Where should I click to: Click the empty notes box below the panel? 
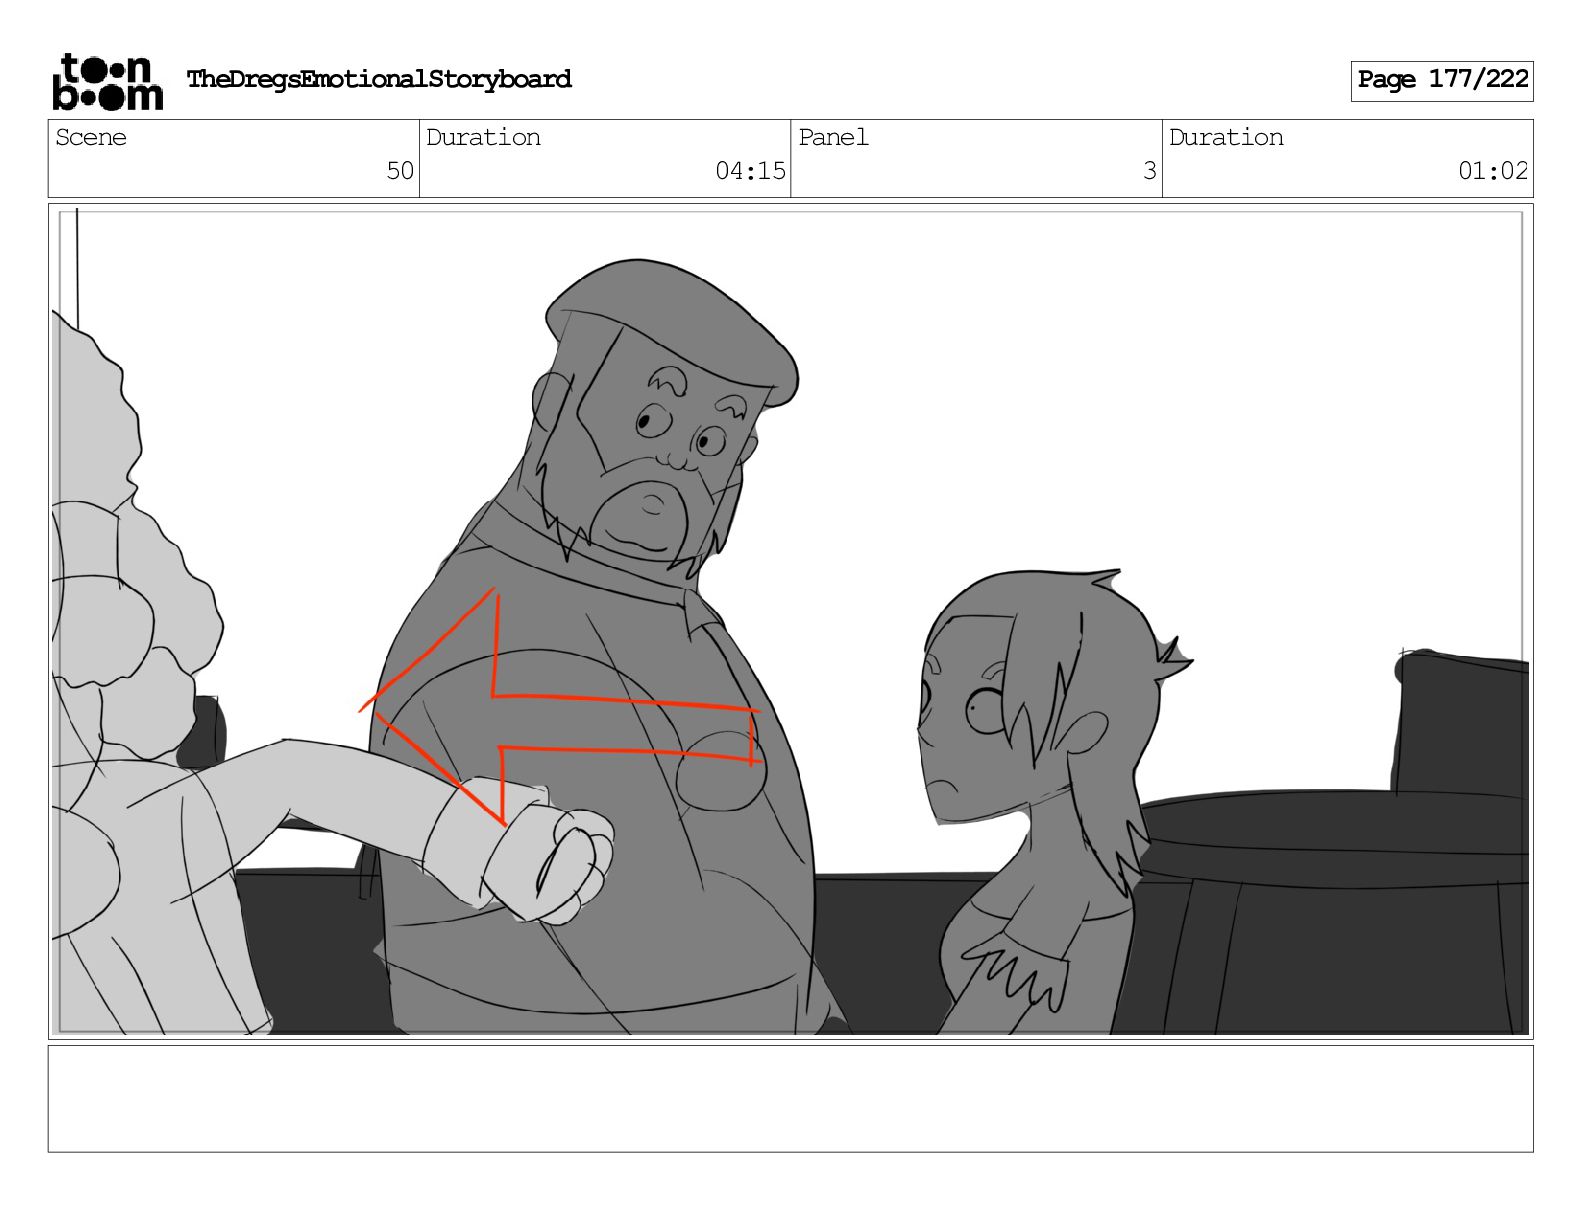(x=791, y=1099)
